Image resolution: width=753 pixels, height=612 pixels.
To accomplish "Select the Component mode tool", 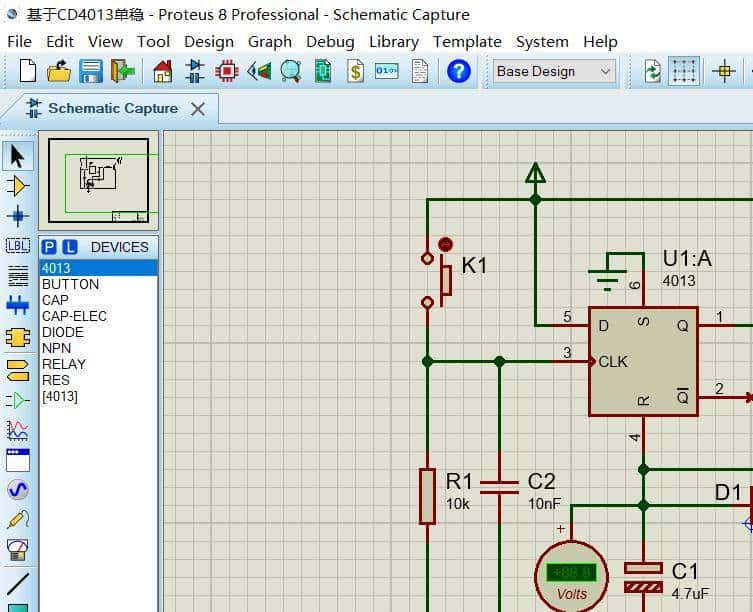I will click(x=17, y=186).
